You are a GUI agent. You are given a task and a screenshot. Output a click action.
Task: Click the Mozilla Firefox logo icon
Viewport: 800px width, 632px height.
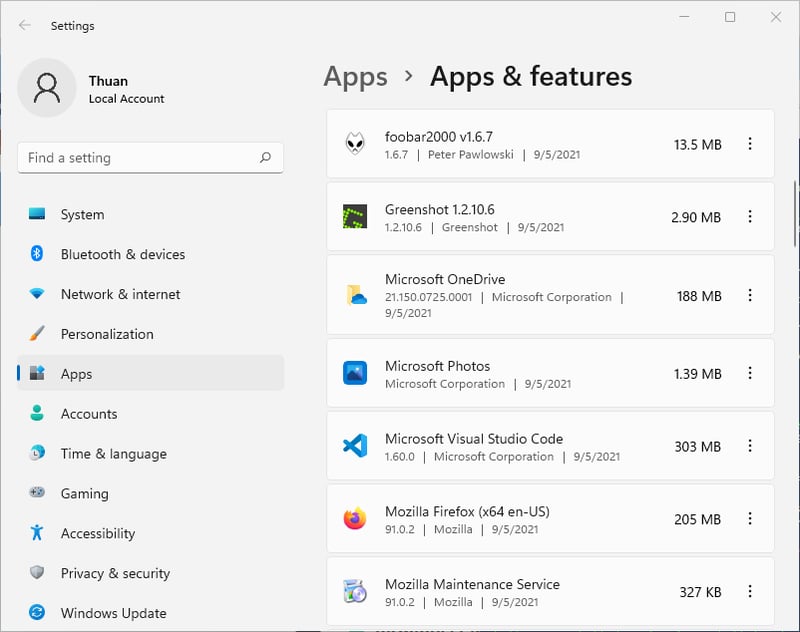(x=355, y=519)
